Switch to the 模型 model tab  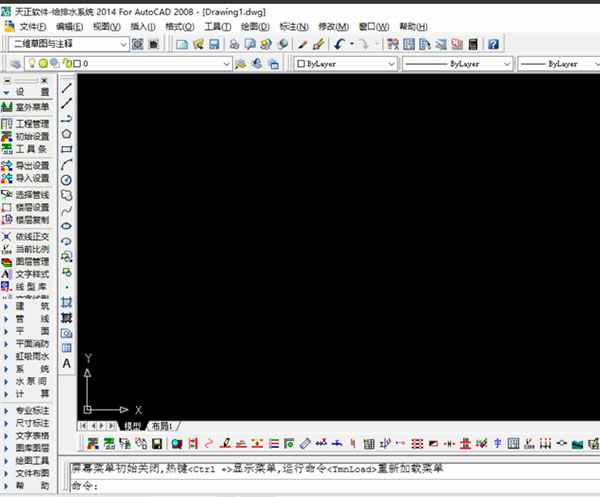coord(132,426)
